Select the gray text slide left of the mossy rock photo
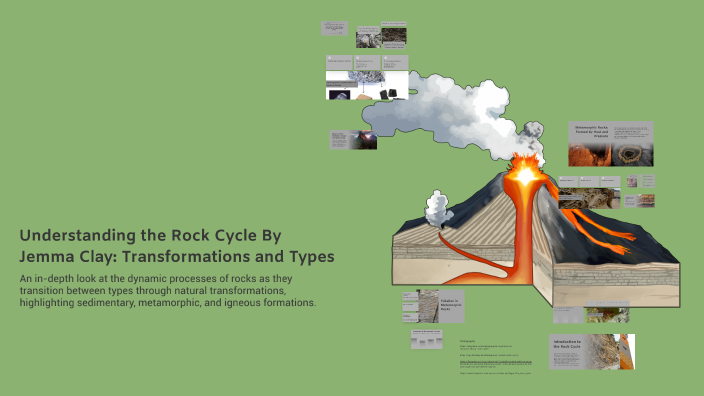This screenshot has width=704, height=396. [568, 315]
